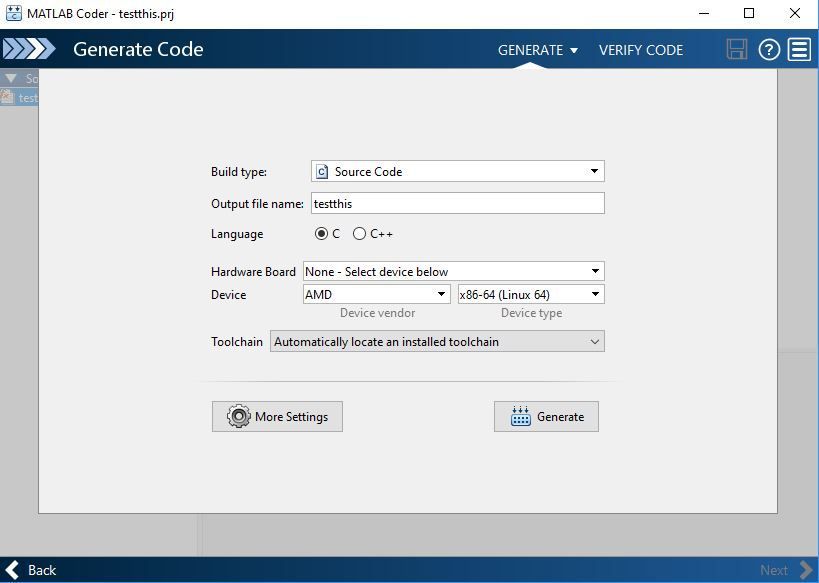Maximize the MATLAB Coder window

point(749,14)
